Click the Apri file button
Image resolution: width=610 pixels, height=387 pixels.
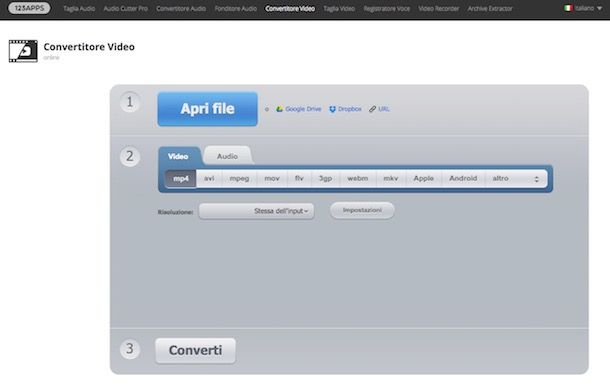pos(207,109)
